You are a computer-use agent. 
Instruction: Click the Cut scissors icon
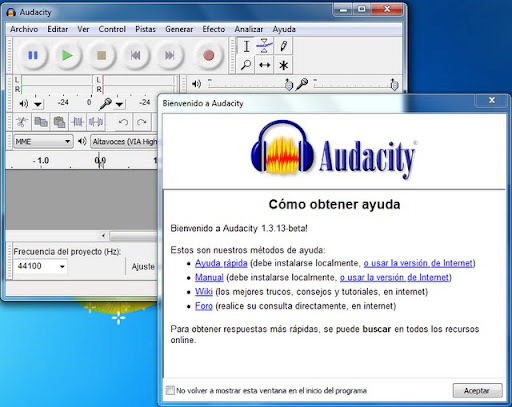point(22,122)
